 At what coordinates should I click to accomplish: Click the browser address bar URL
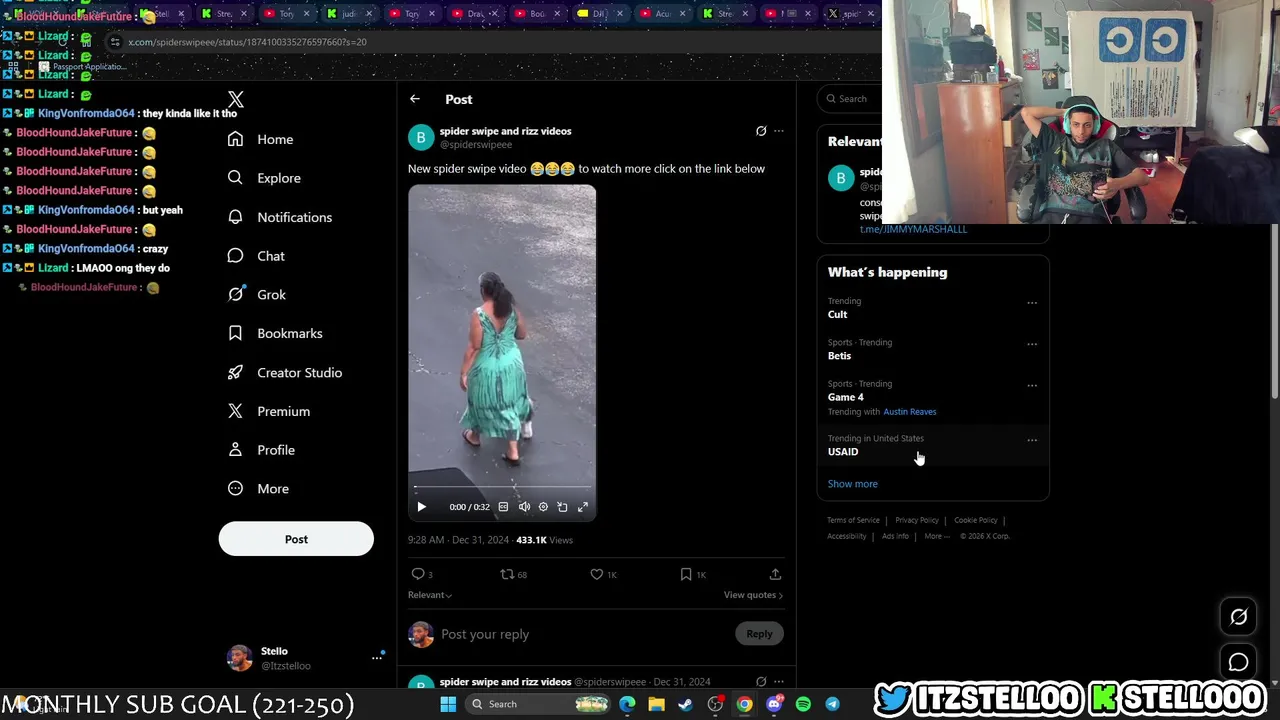coord(247,42)
